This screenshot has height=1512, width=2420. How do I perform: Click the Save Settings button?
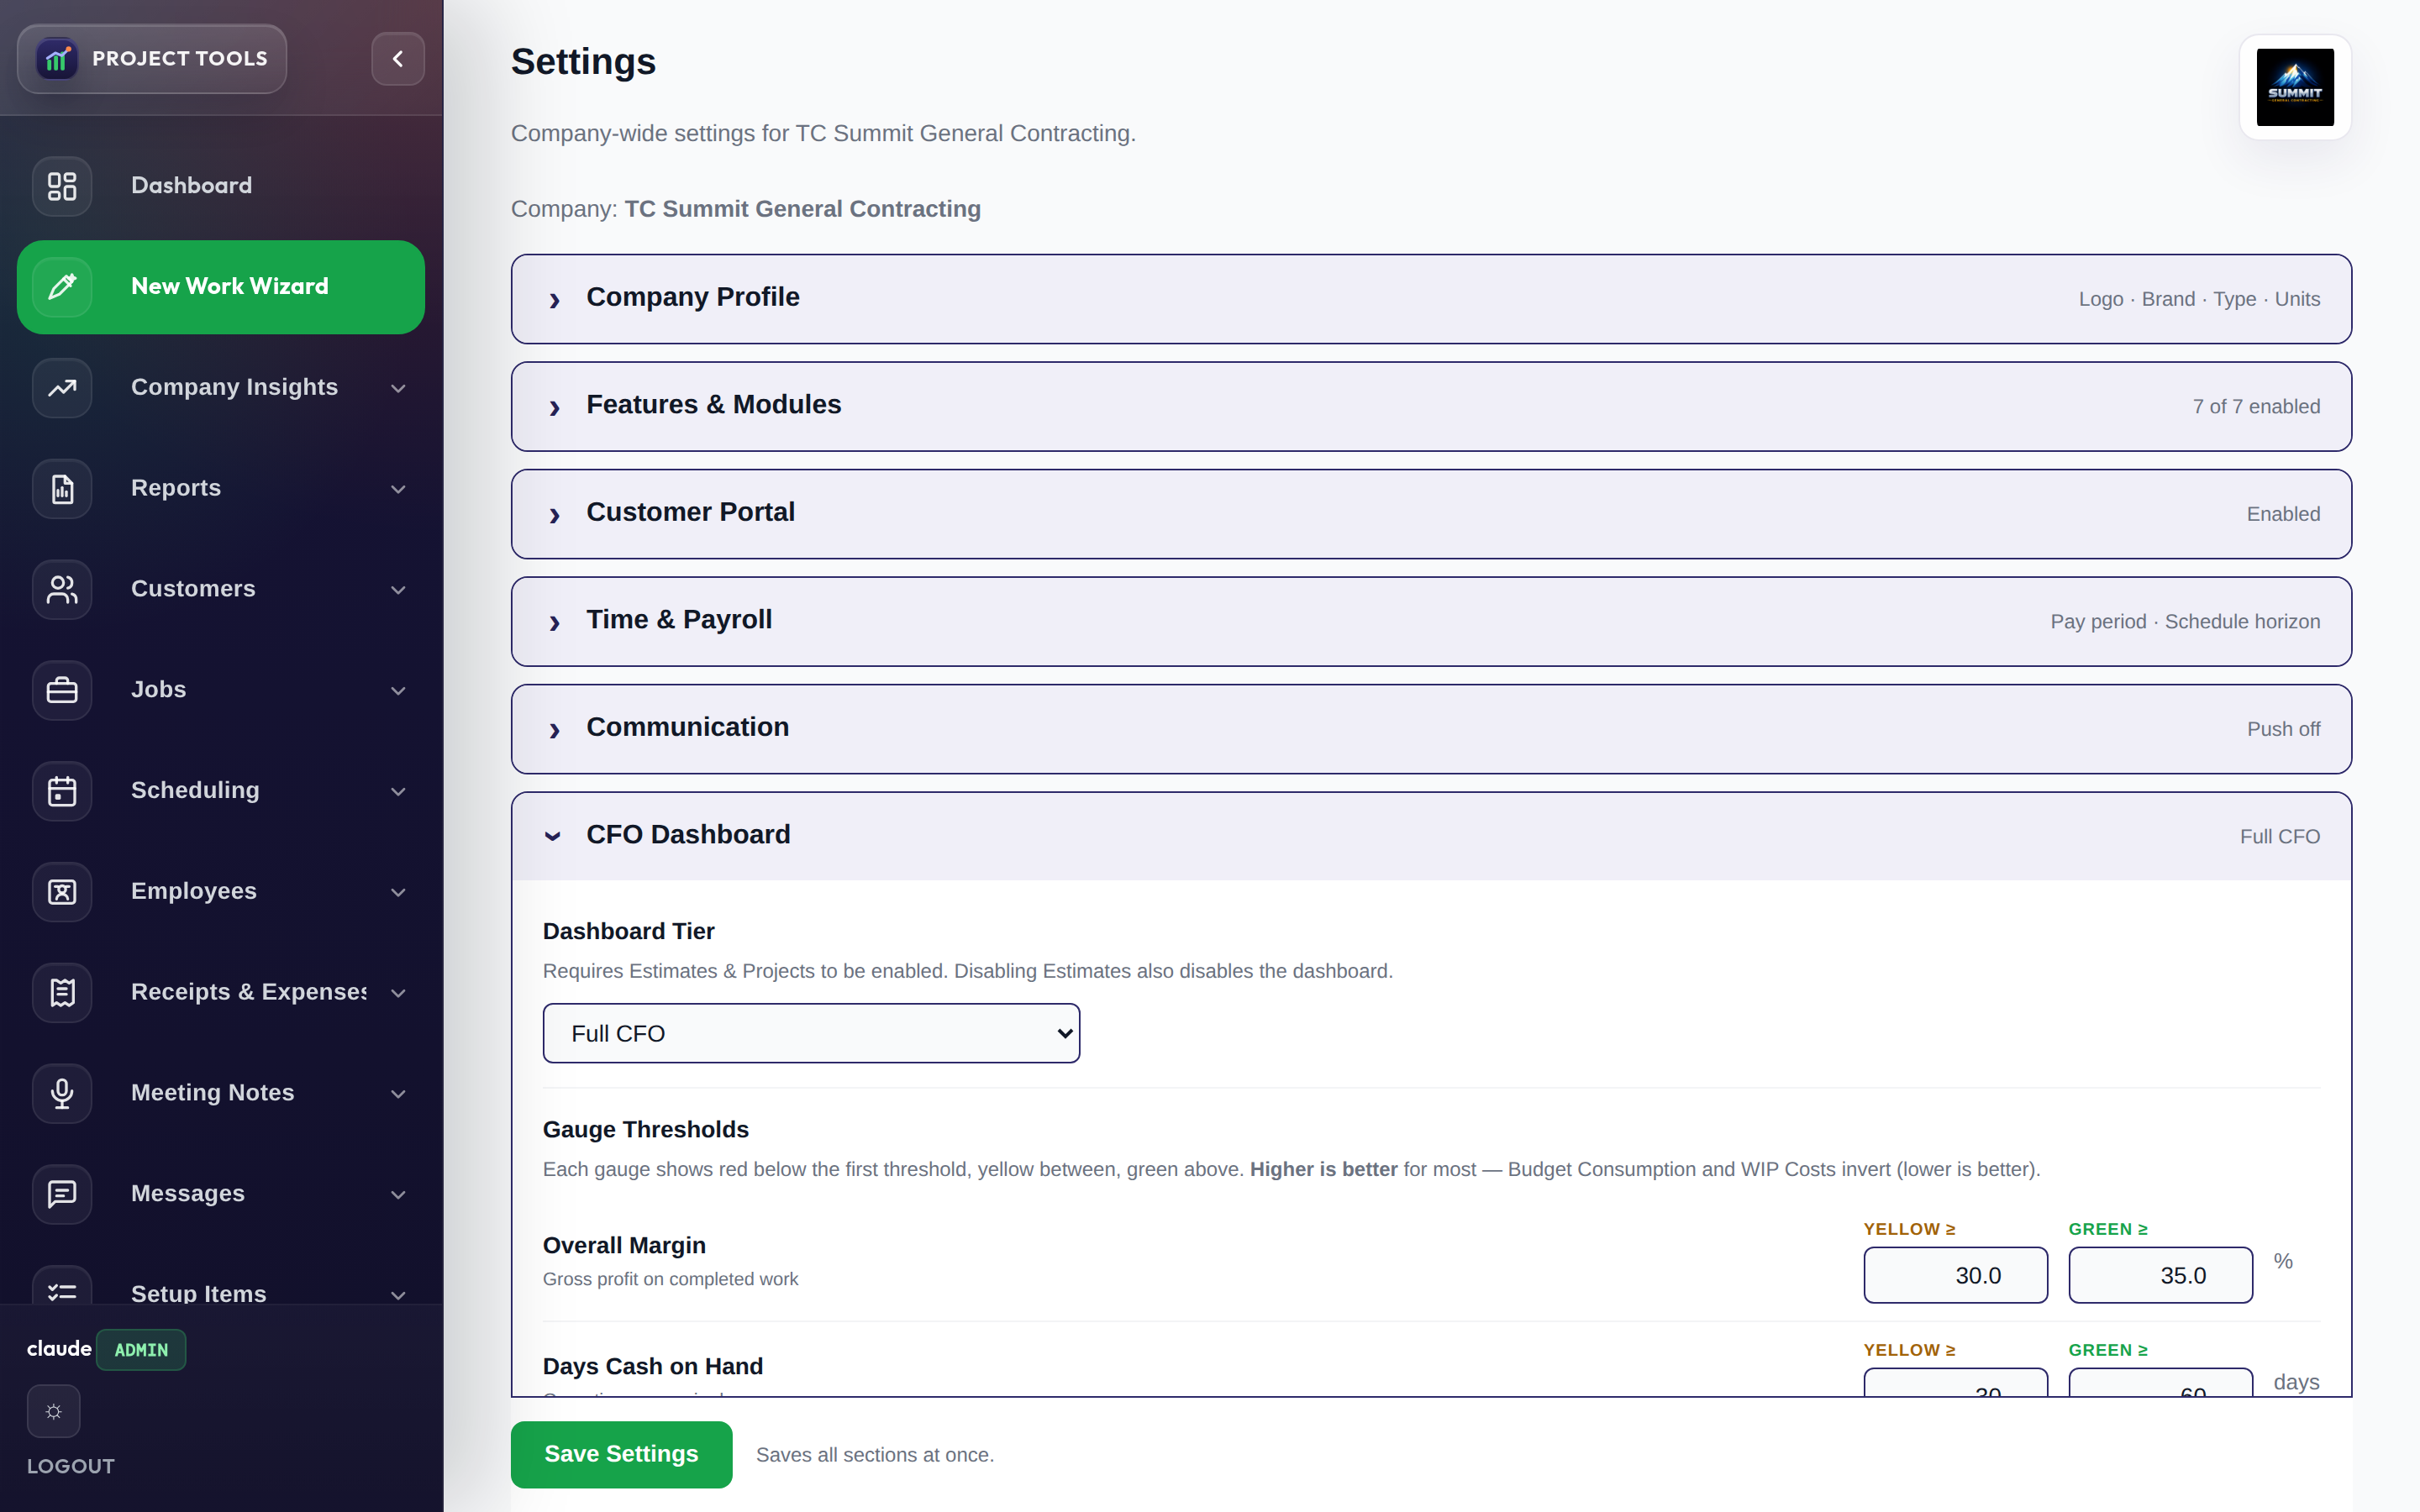[x=621, y=1454]
